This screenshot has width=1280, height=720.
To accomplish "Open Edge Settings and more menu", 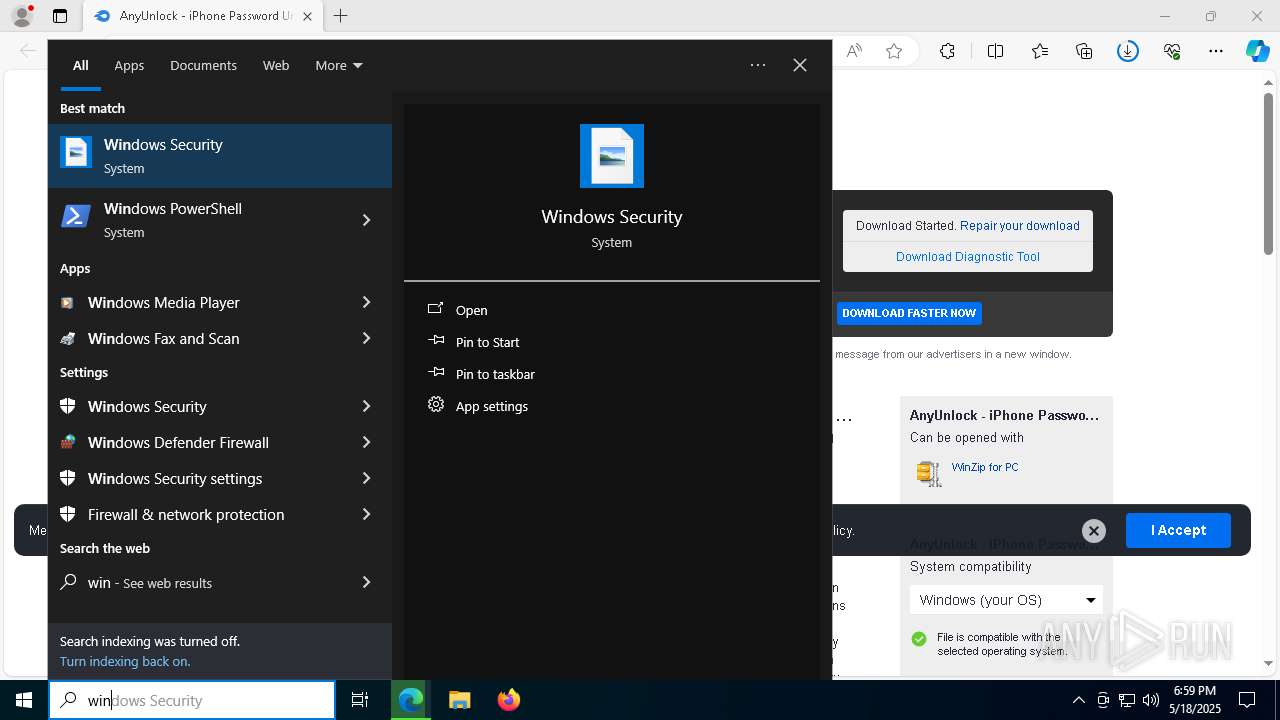I will click(1216, 51).
